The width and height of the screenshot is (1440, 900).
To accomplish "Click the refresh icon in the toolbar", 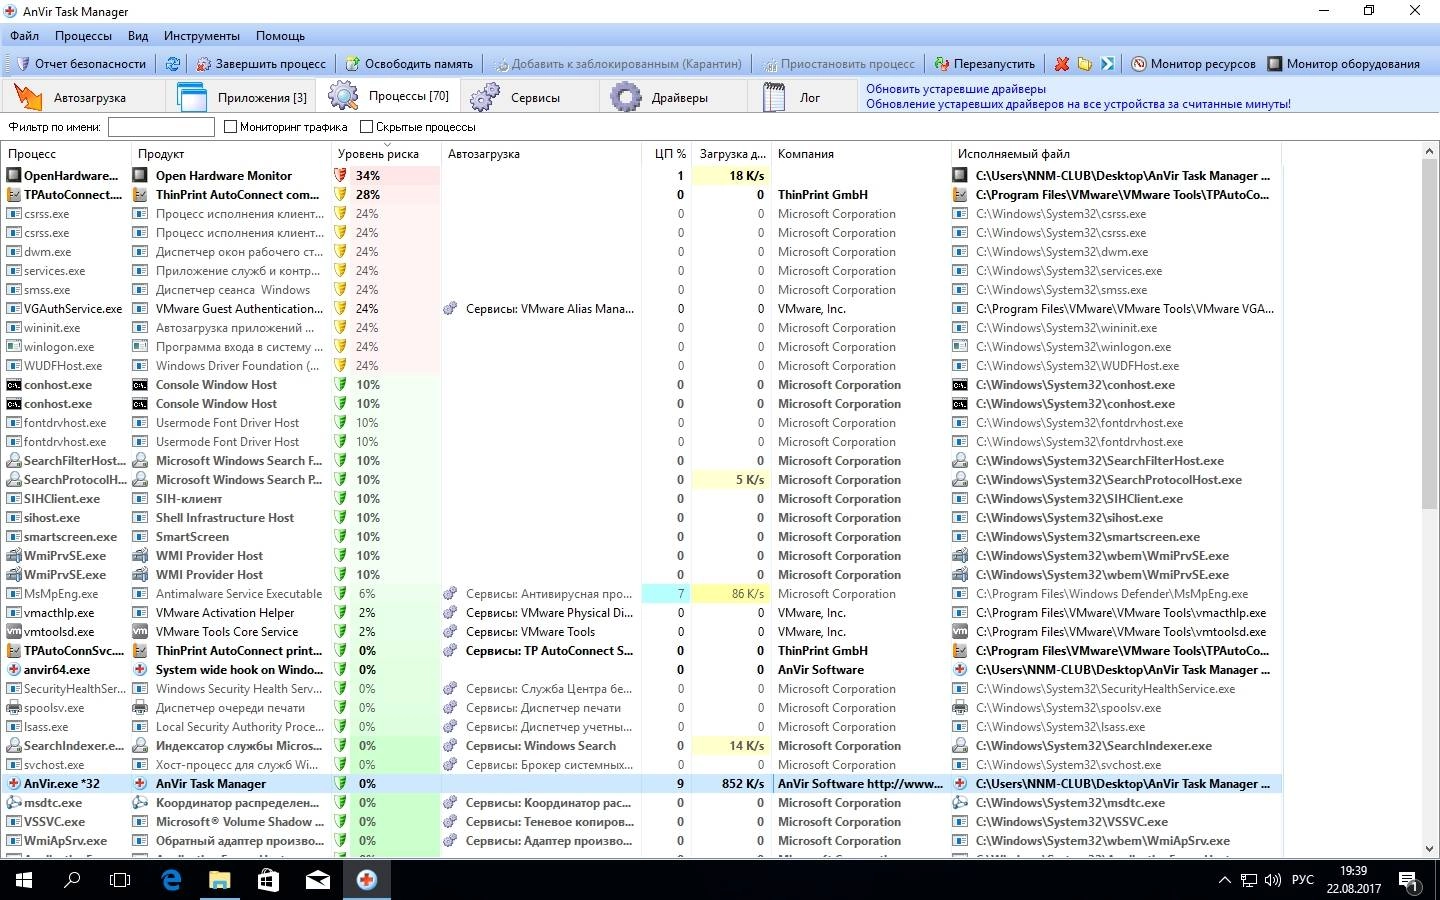I will [173, 63].
